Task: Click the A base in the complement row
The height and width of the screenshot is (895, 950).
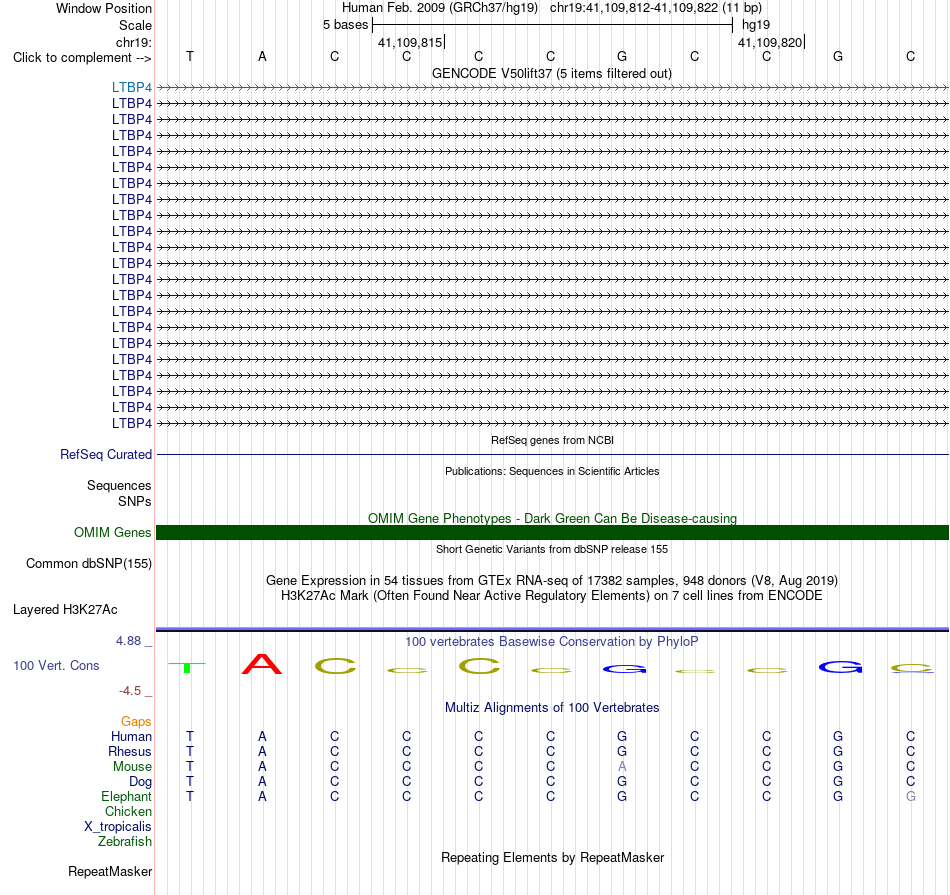Action: click(x=262, y=56)
